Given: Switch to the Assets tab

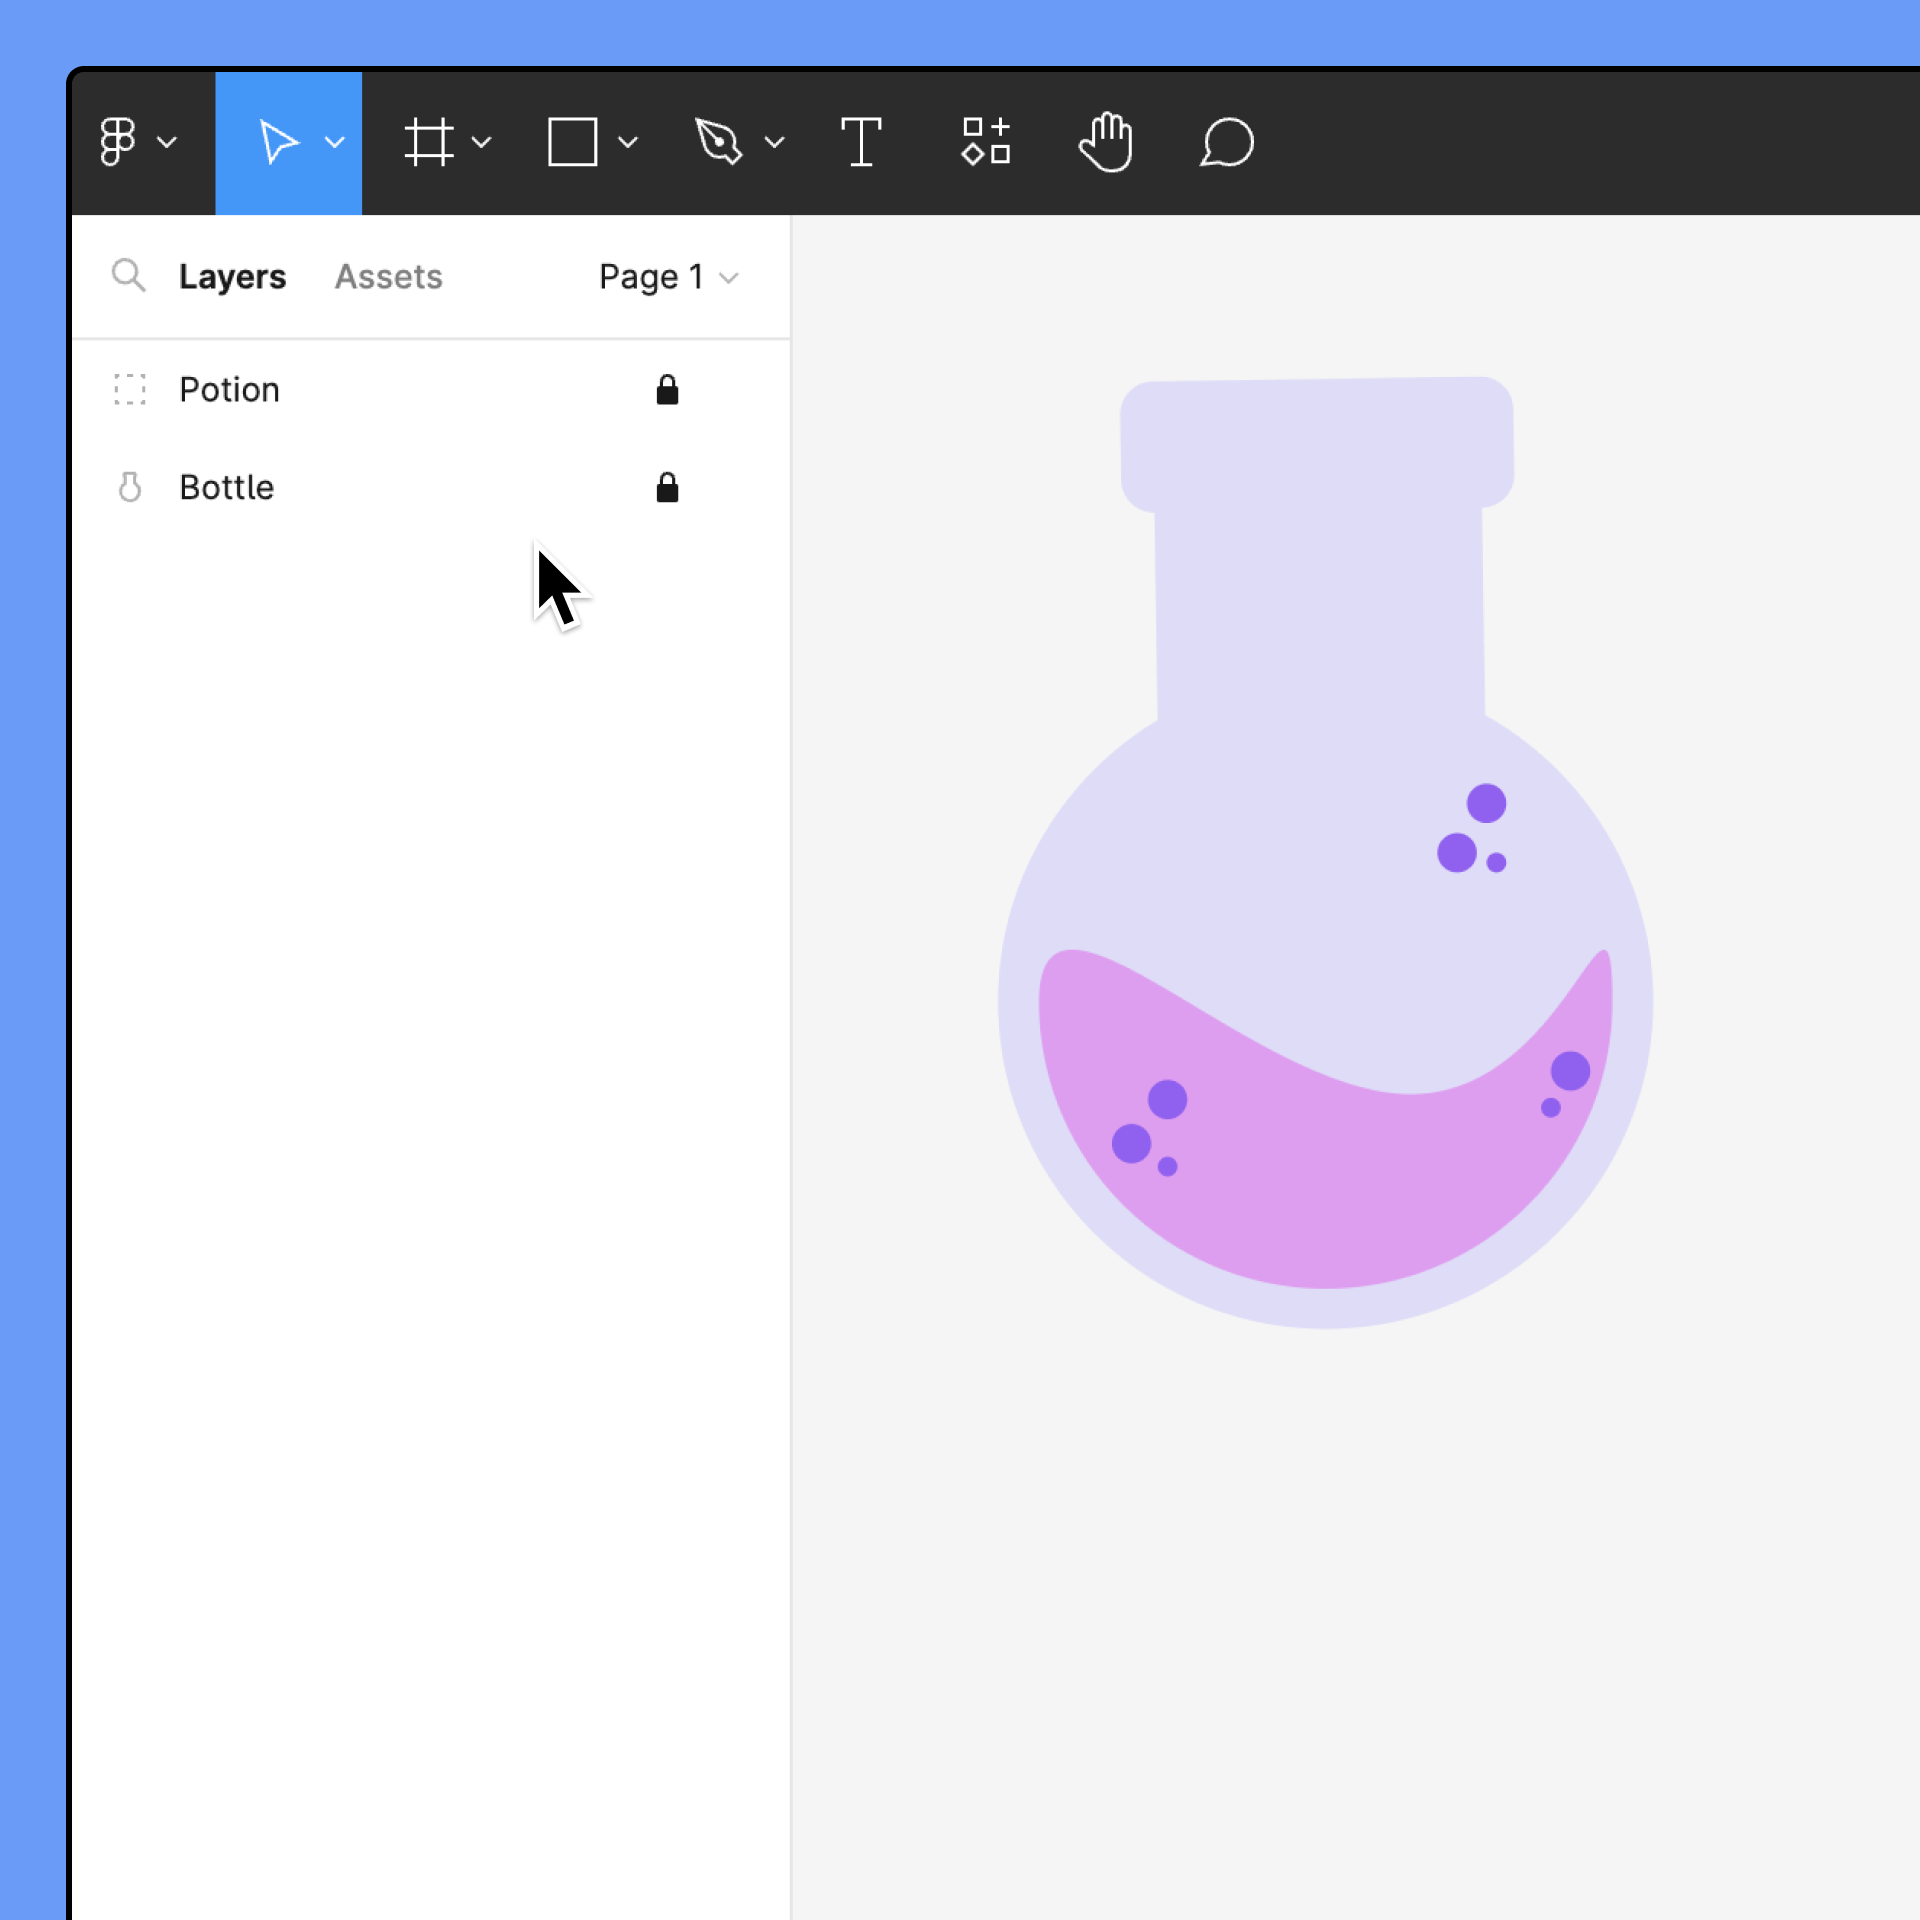Looking at the screenshot, I should click(x=388, y=277).
